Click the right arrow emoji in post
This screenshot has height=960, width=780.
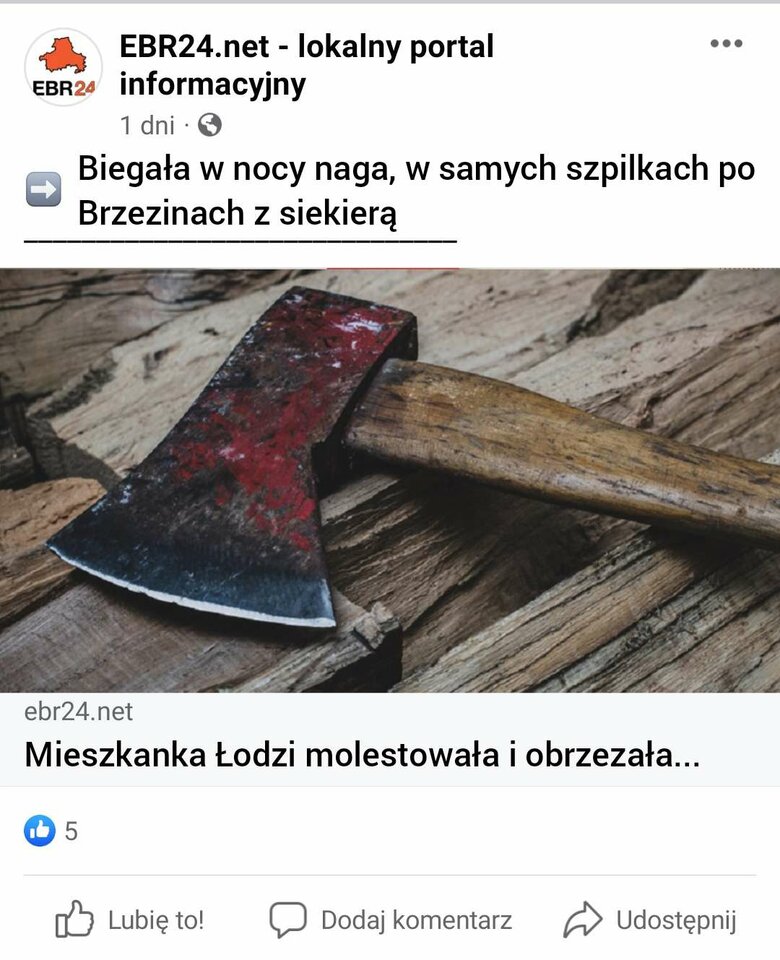[43, 189]
